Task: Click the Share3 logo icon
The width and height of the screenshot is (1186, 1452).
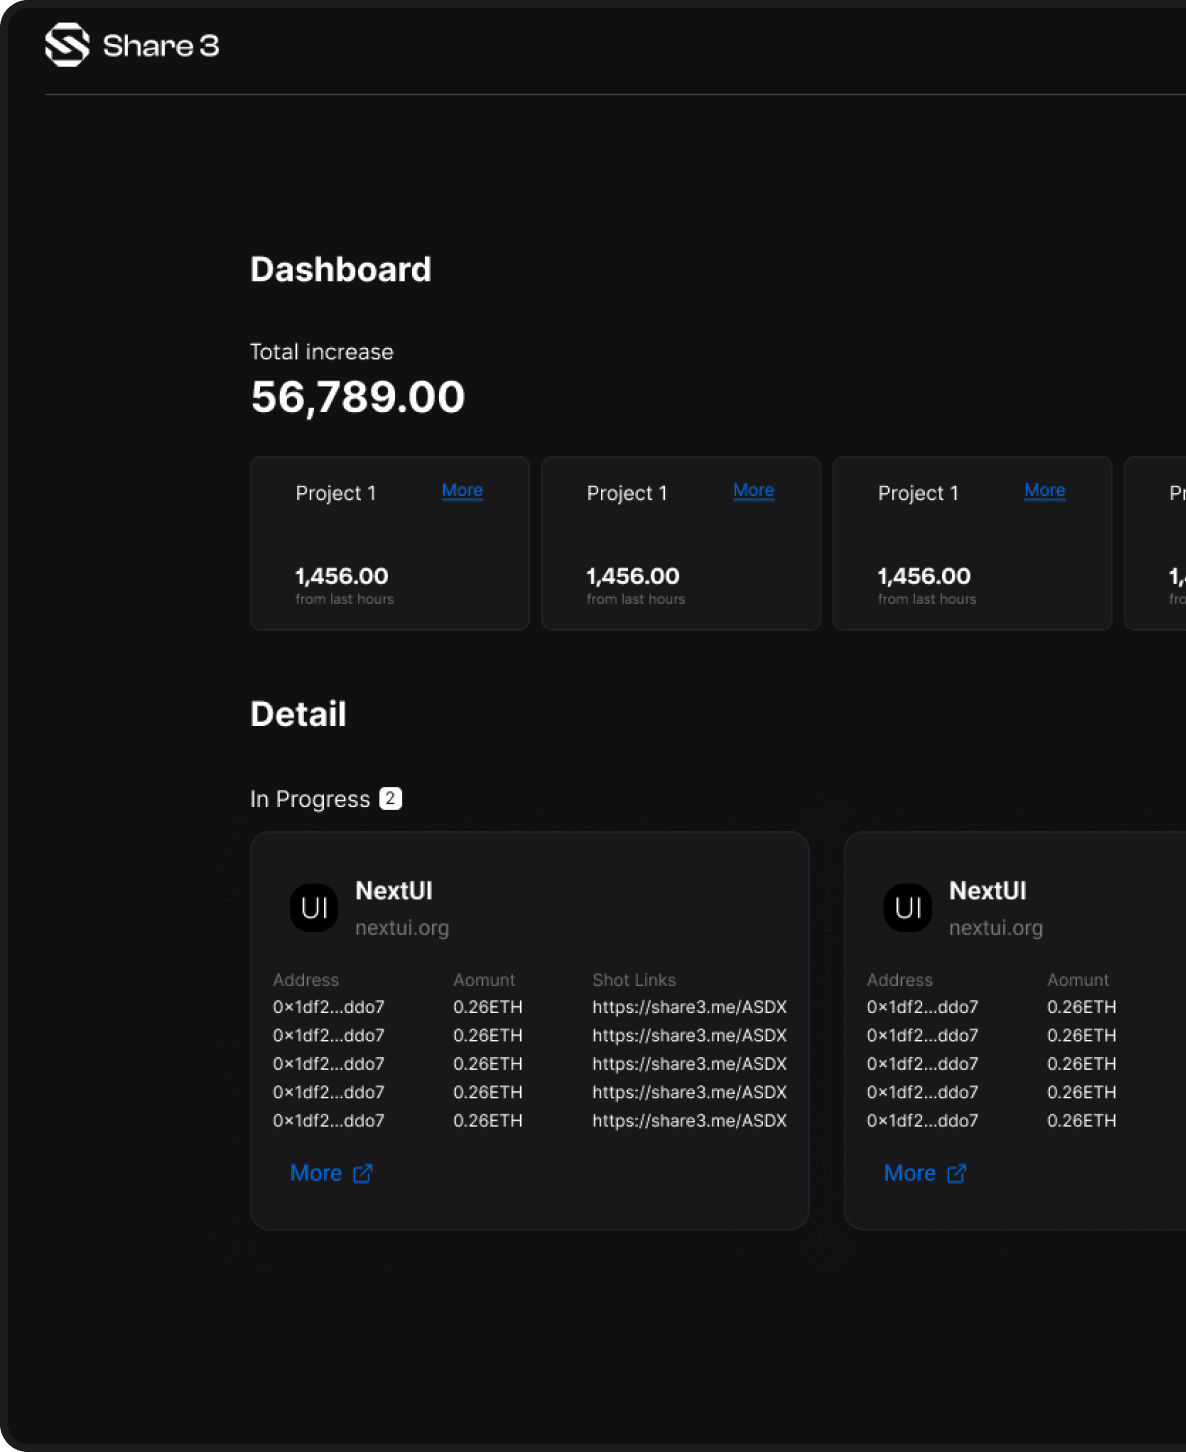Action: point(67,45)
